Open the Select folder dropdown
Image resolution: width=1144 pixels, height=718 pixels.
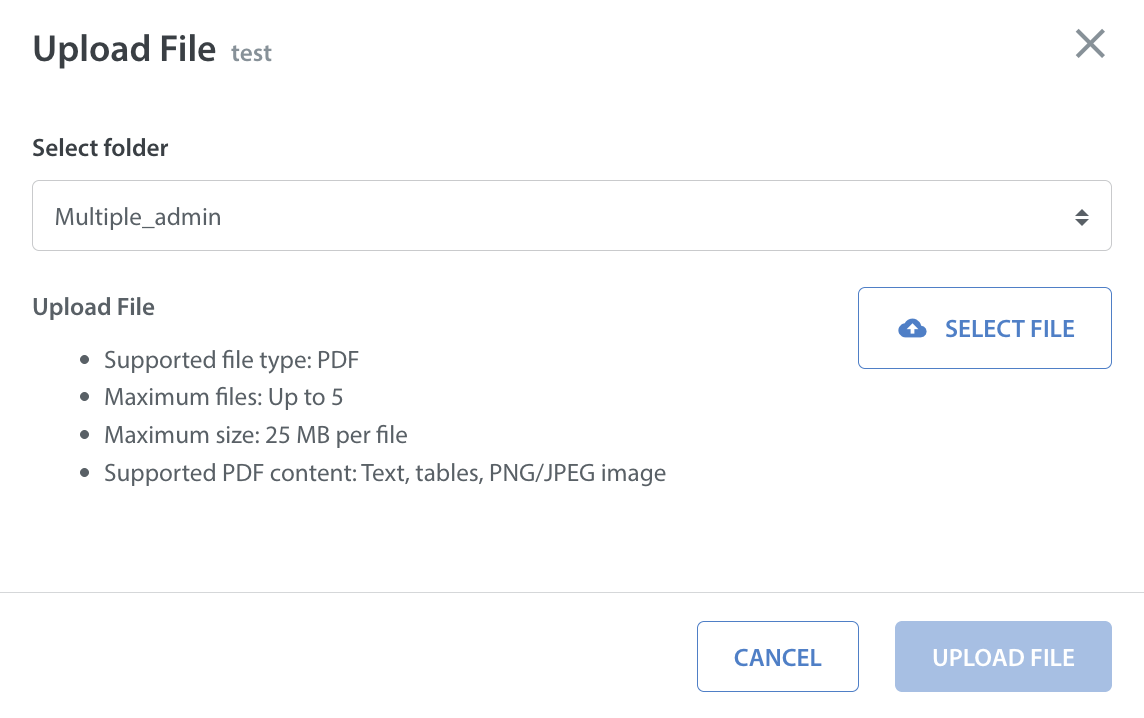coord(571,216)
